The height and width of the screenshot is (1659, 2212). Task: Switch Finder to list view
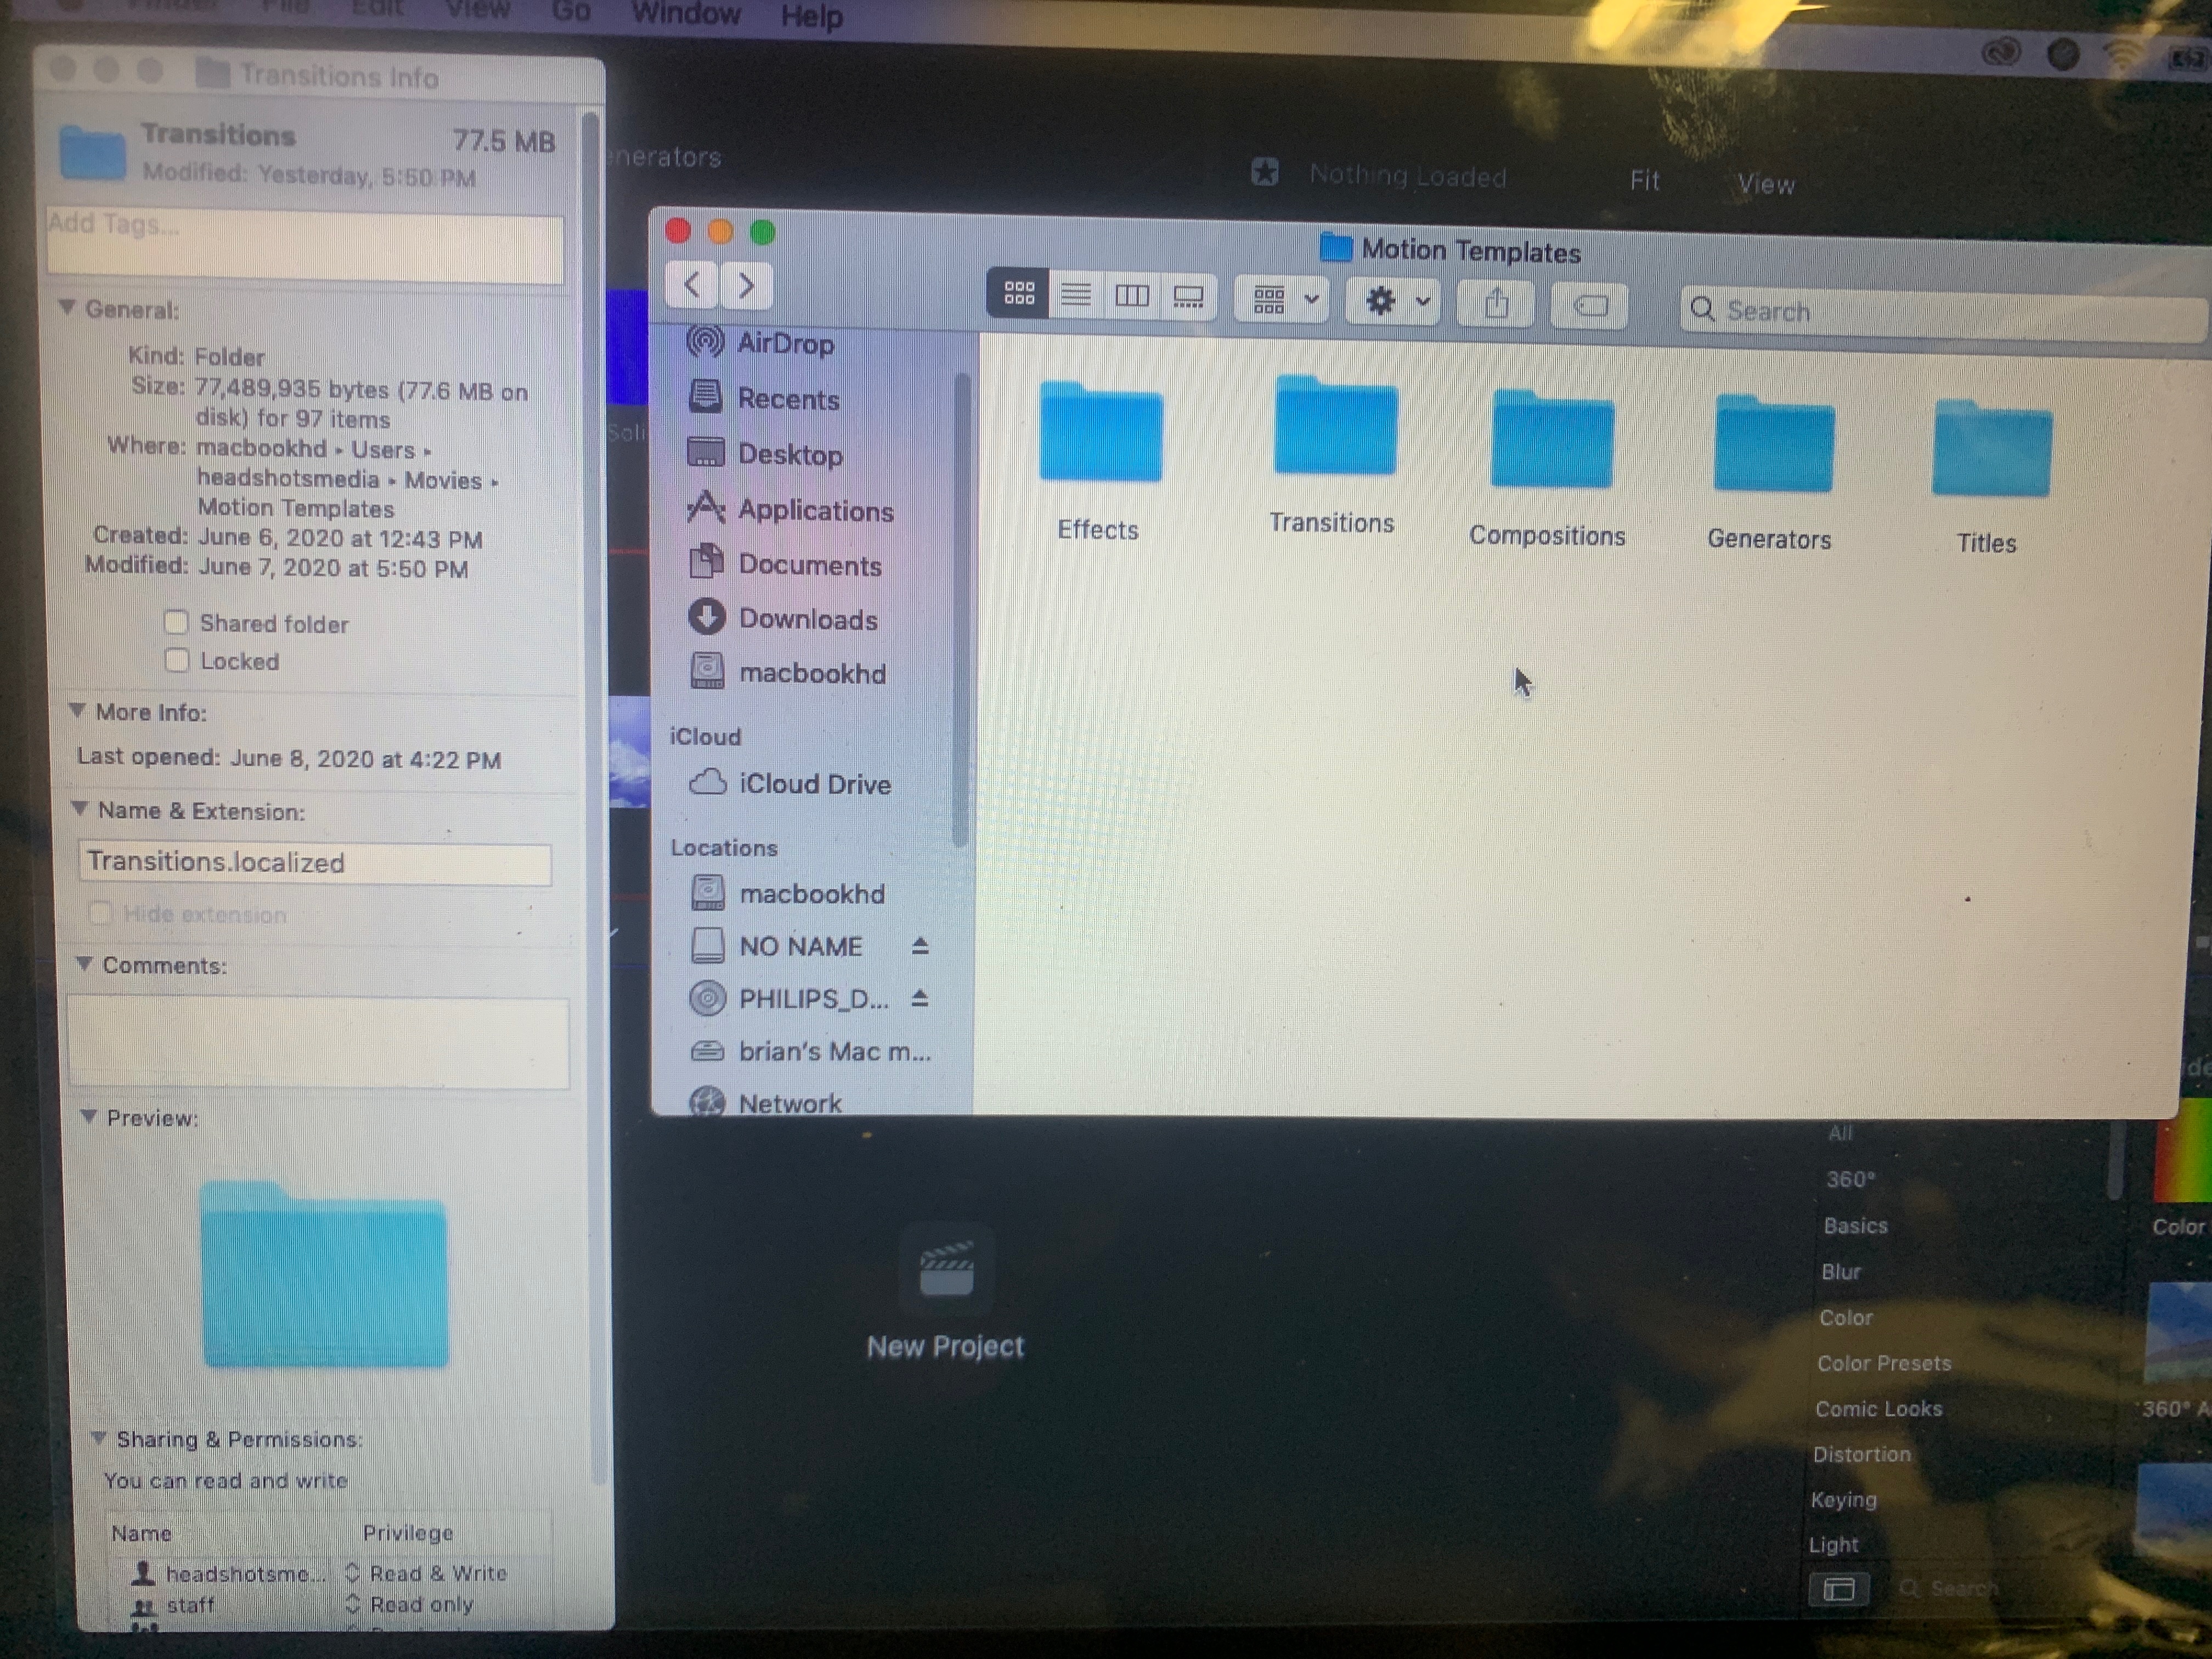(x=1076, y=295)
